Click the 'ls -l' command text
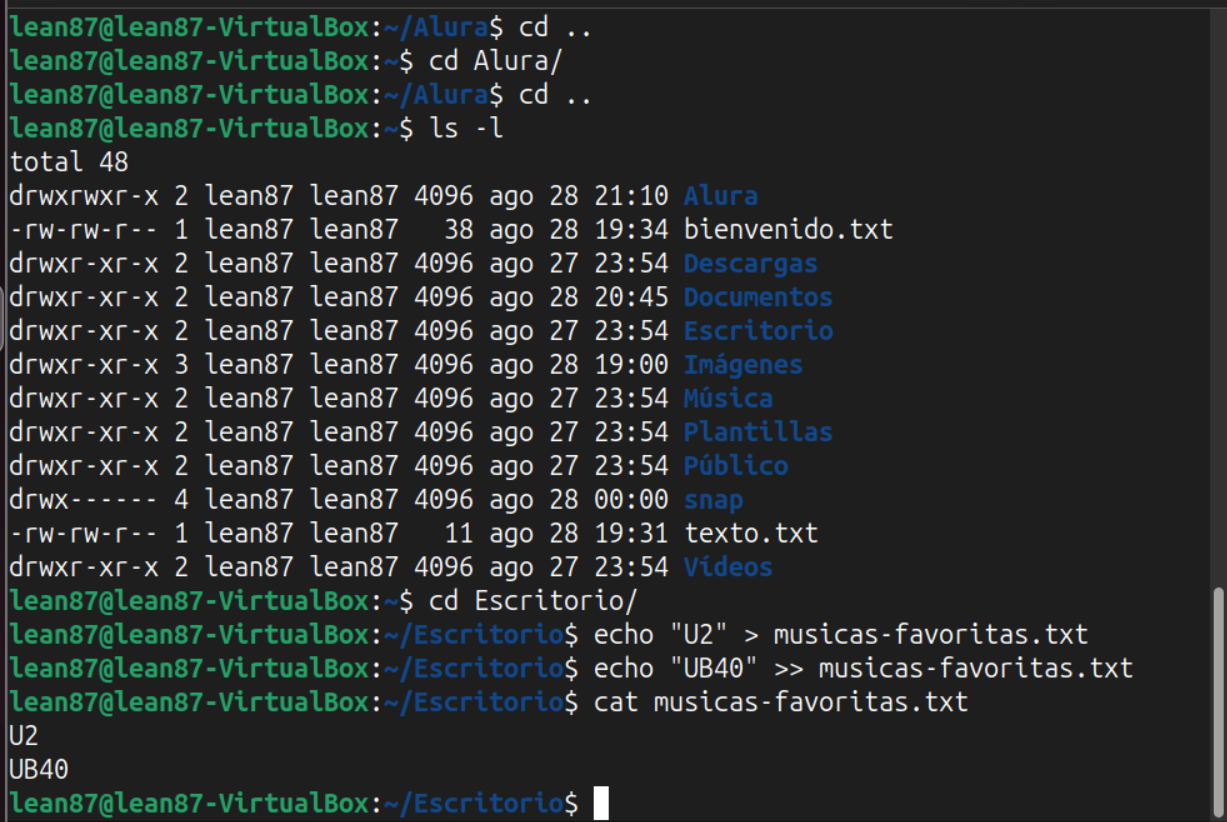This screenshot has height=822, width=1227. pyautogui.click(x=465, y=129)
